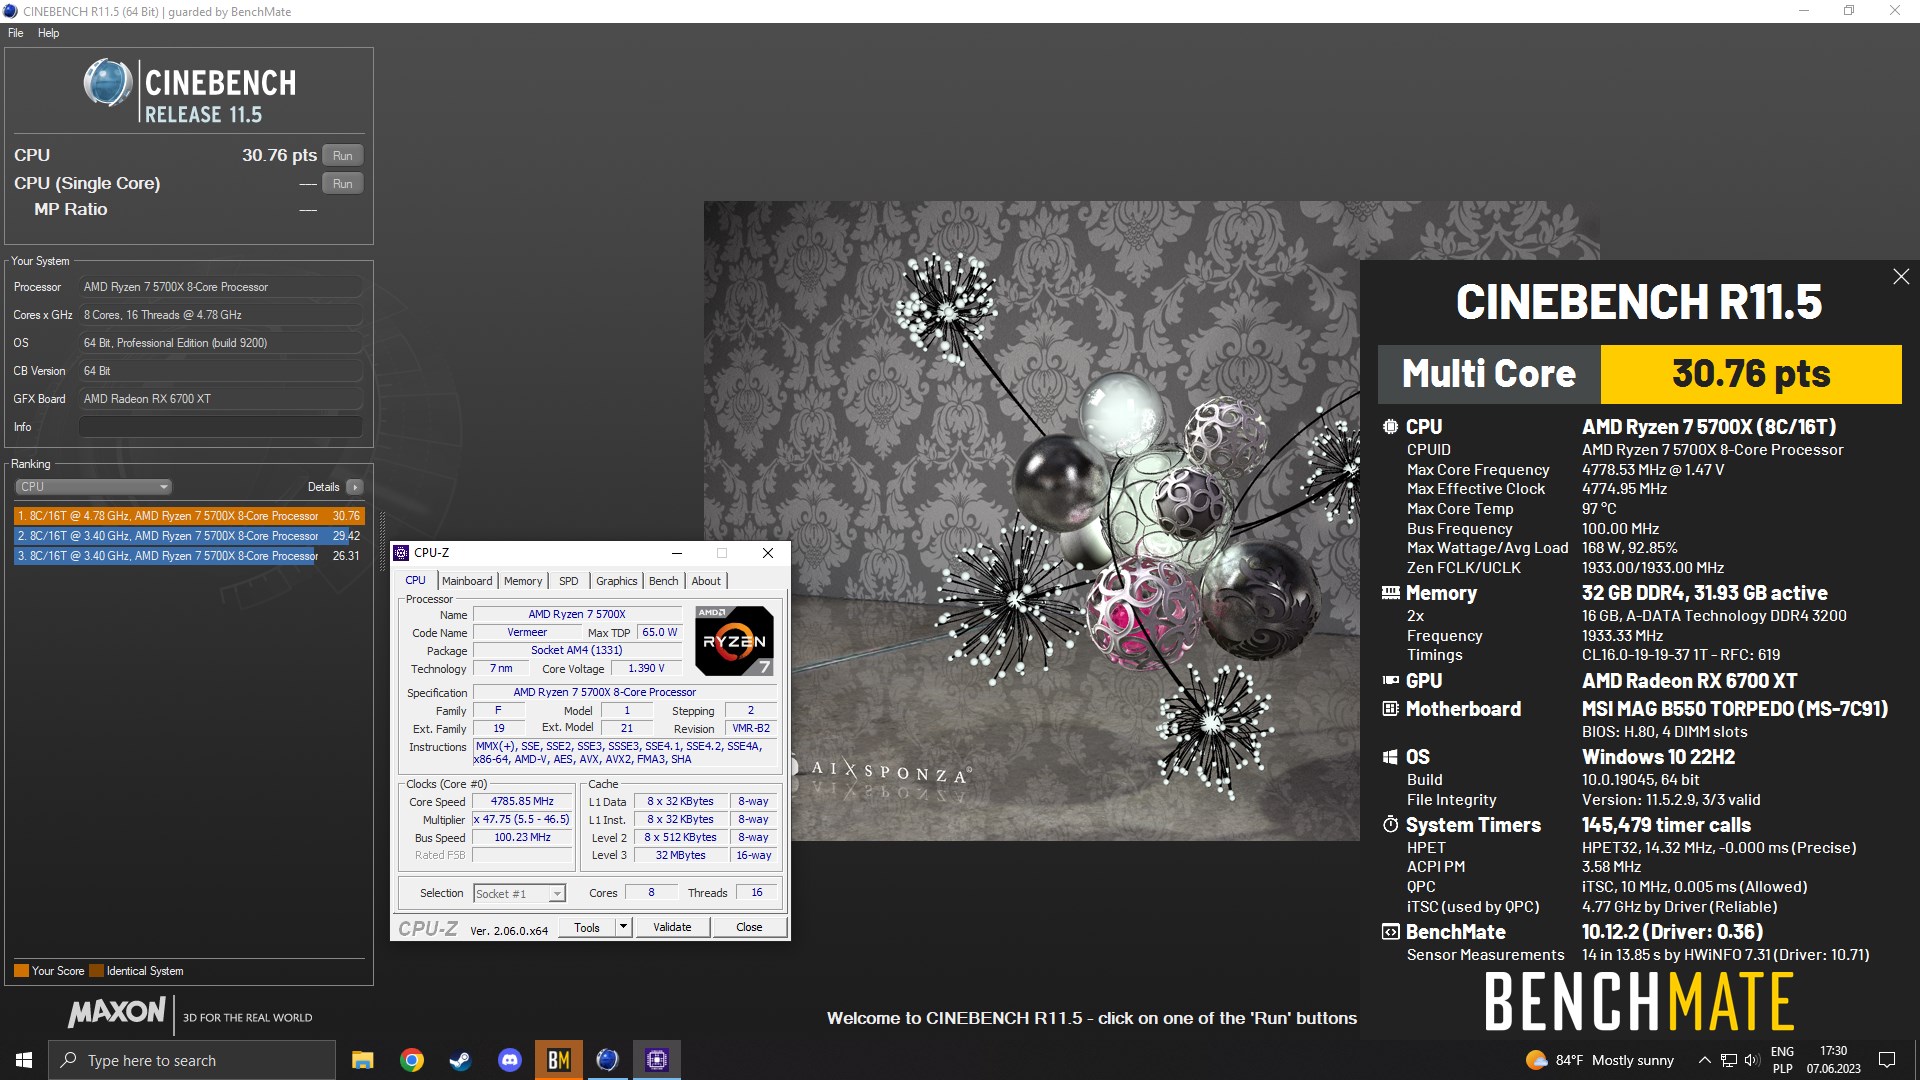Select ranking entry with score 26.31

[x=189, y=556]
